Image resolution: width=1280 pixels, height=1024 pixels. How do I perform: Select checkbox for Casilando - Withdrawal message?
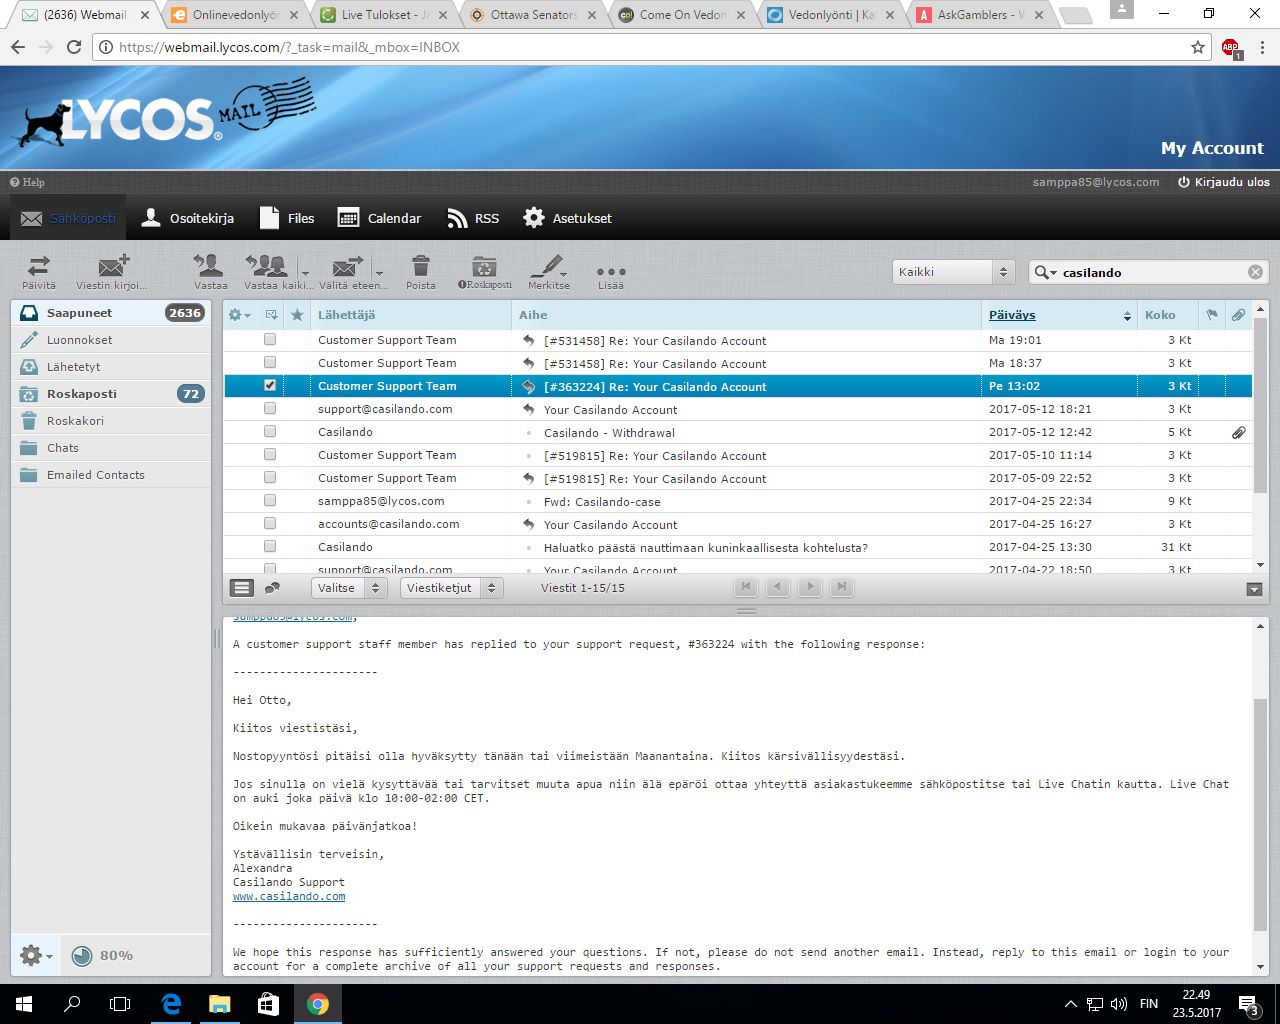(270, 432)
